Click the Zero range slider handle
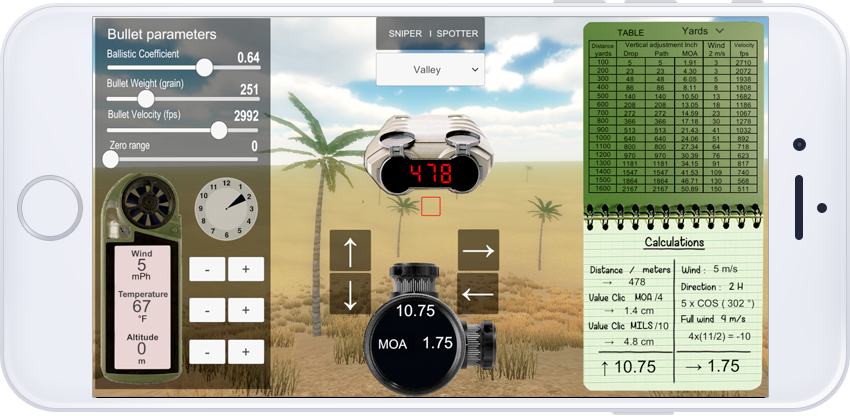The width and height of the screenshot is (850, 416). pos(111,158)
